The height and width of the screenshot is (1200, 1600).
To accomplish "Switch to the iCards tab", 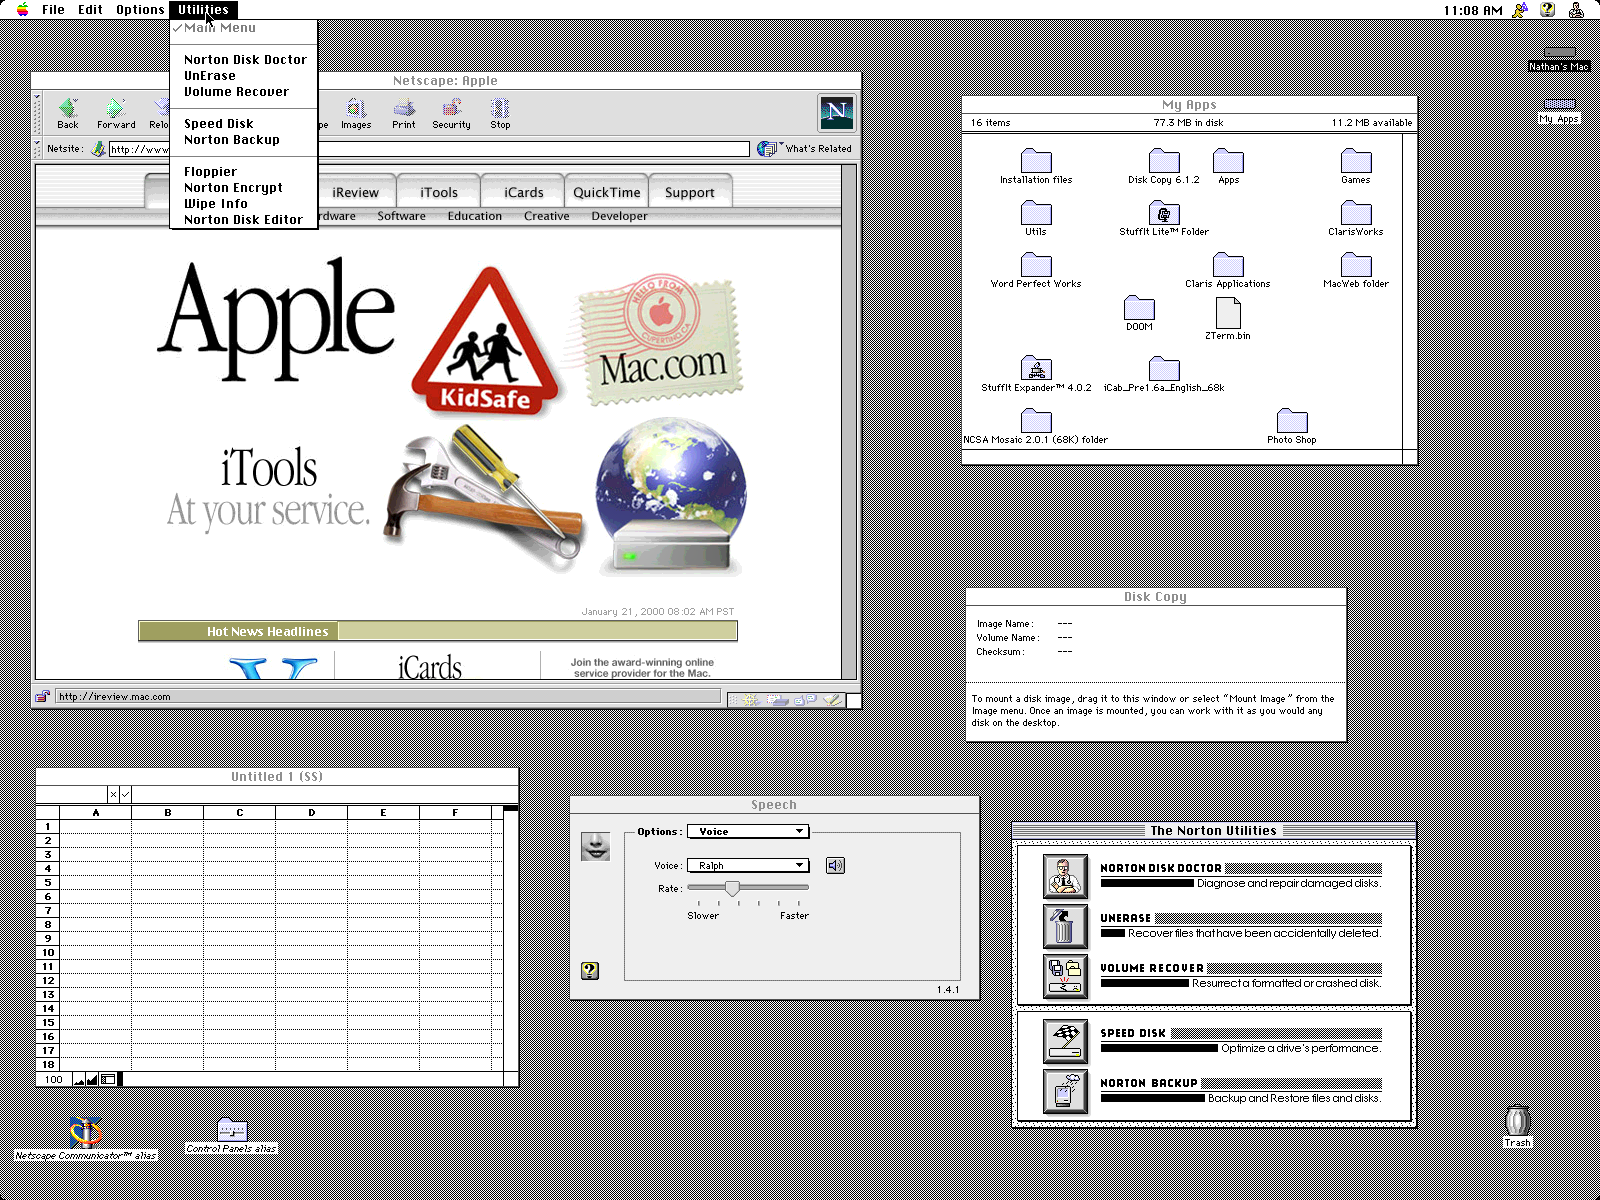I will point(522,191).
